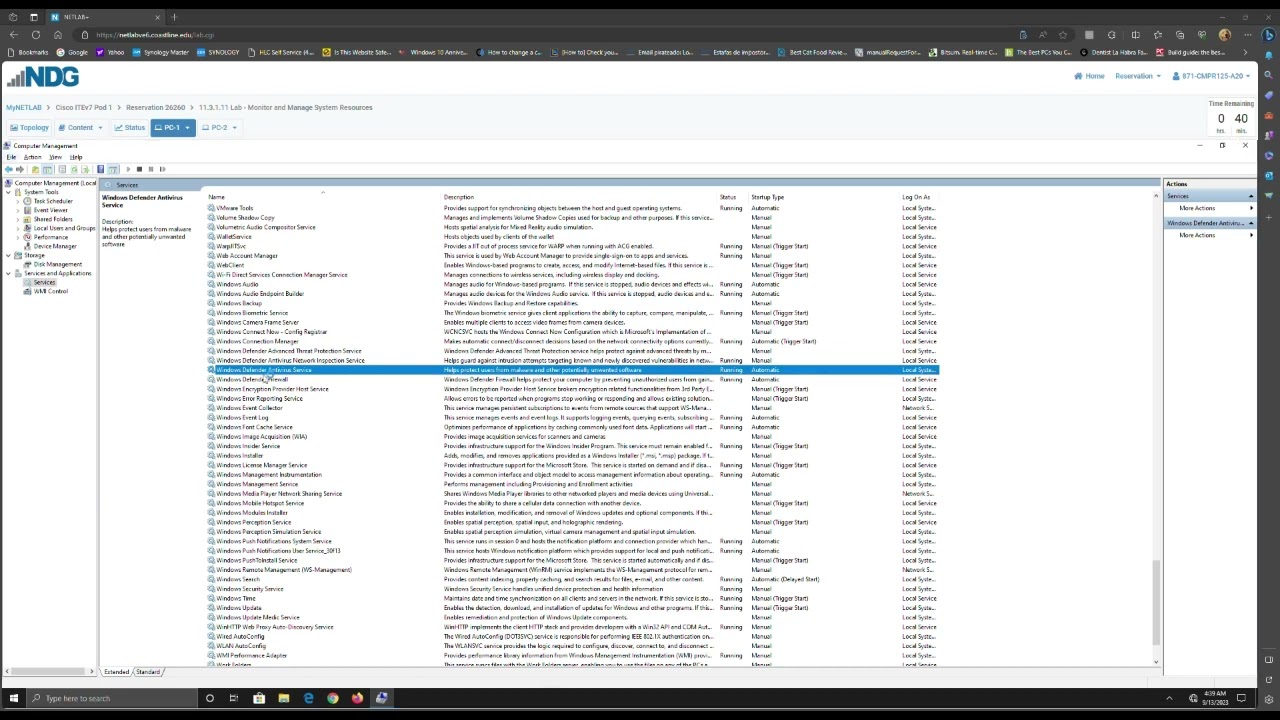Select Disk Management in the tree

tap(58, 264)
